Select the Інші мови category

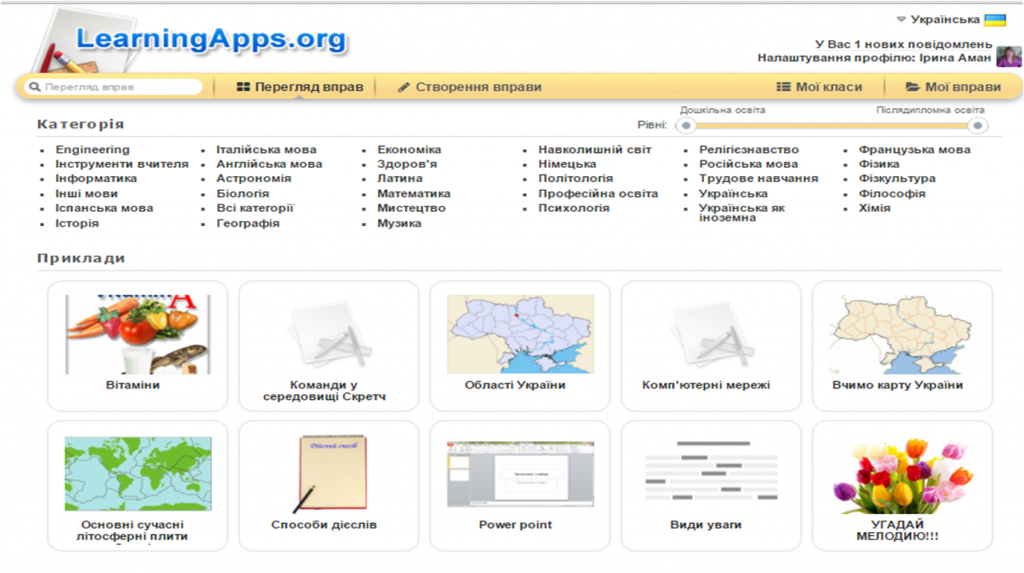pos(86,193)
